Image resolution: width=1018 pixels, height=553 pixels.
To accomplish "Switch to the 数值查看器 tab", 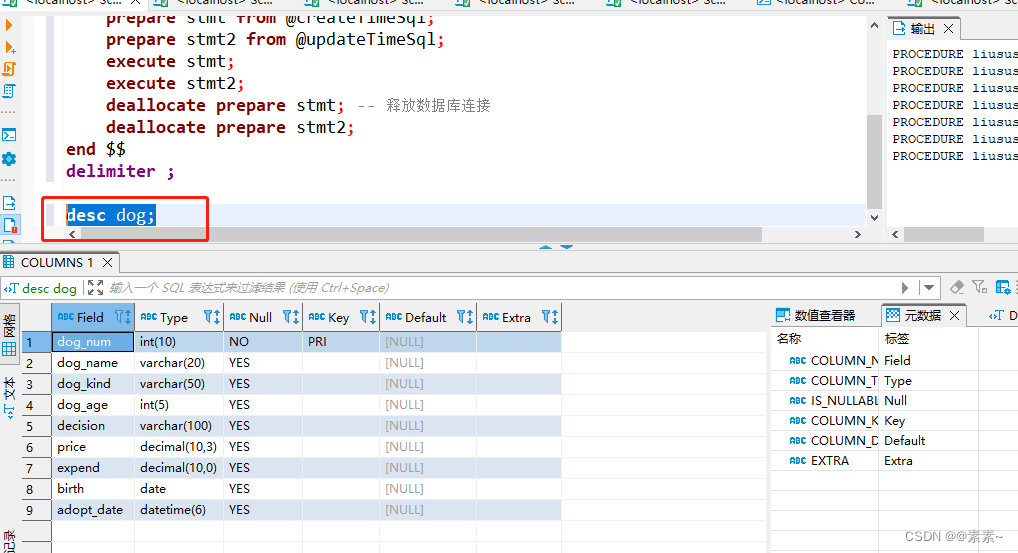I will click(816, 315).
